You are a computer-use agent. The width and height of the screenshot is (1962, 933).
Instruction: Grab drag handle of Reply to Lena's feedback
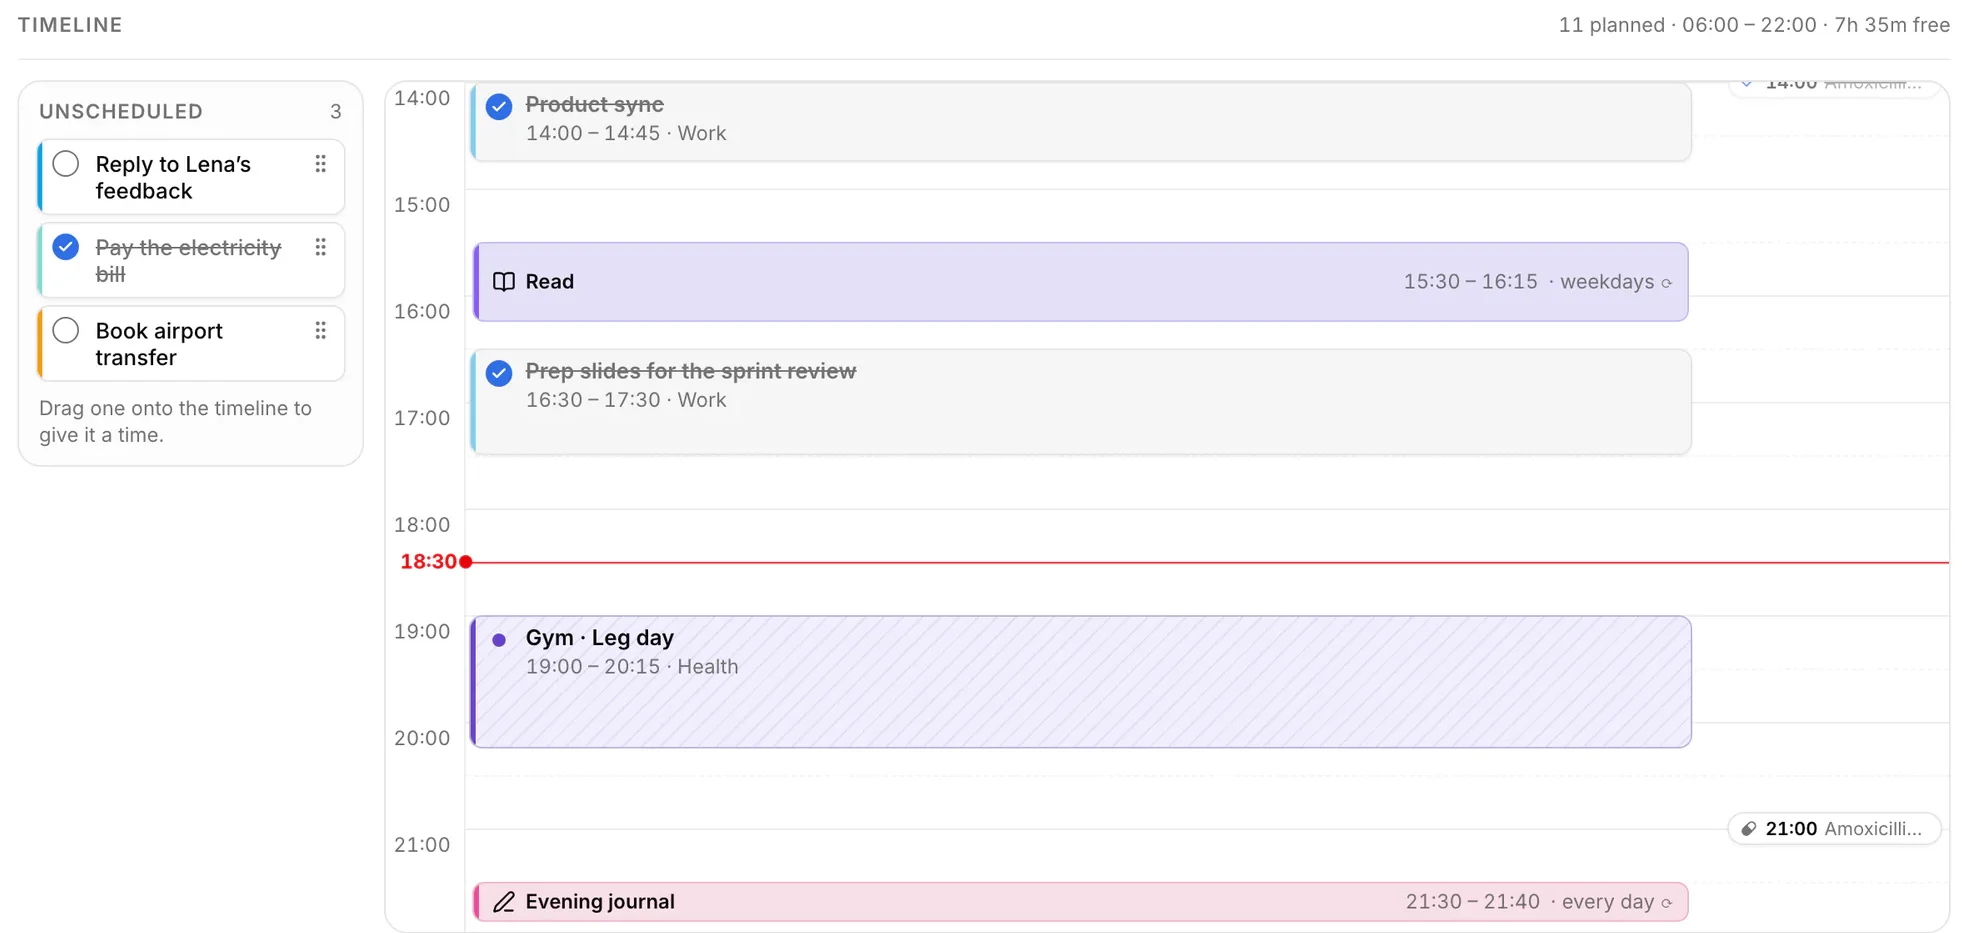coord(320,164)
